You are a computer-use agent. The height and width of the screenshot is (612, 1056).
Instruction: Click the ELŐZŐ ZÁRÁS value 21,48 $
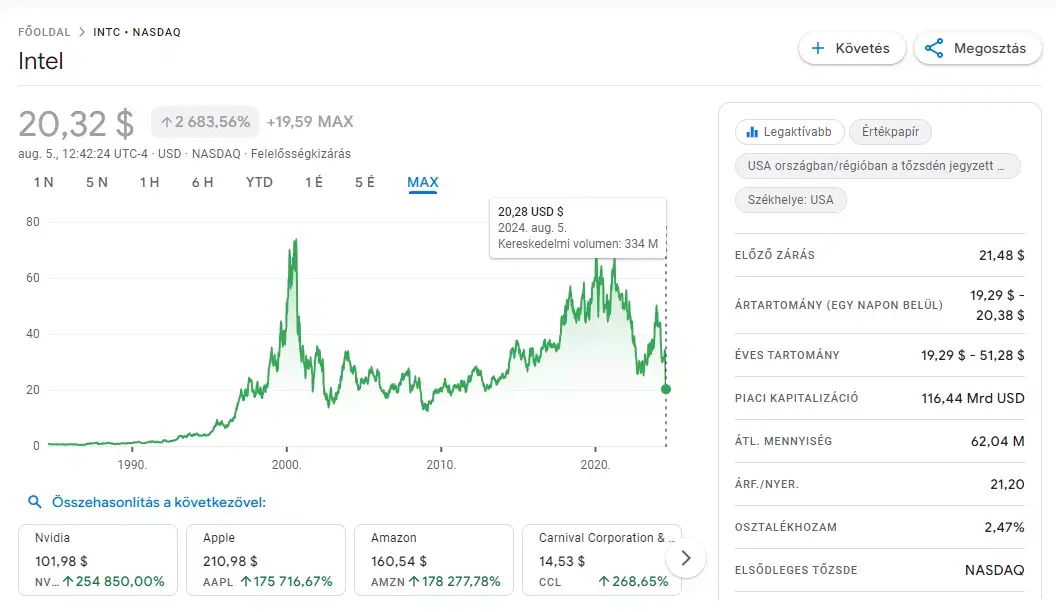tap(1001, 255)
